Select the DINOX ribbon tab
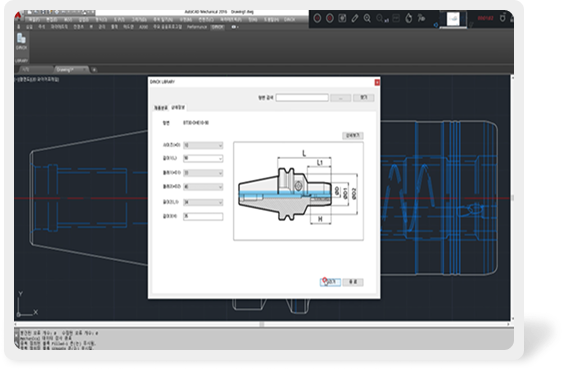 click(217, 27)
